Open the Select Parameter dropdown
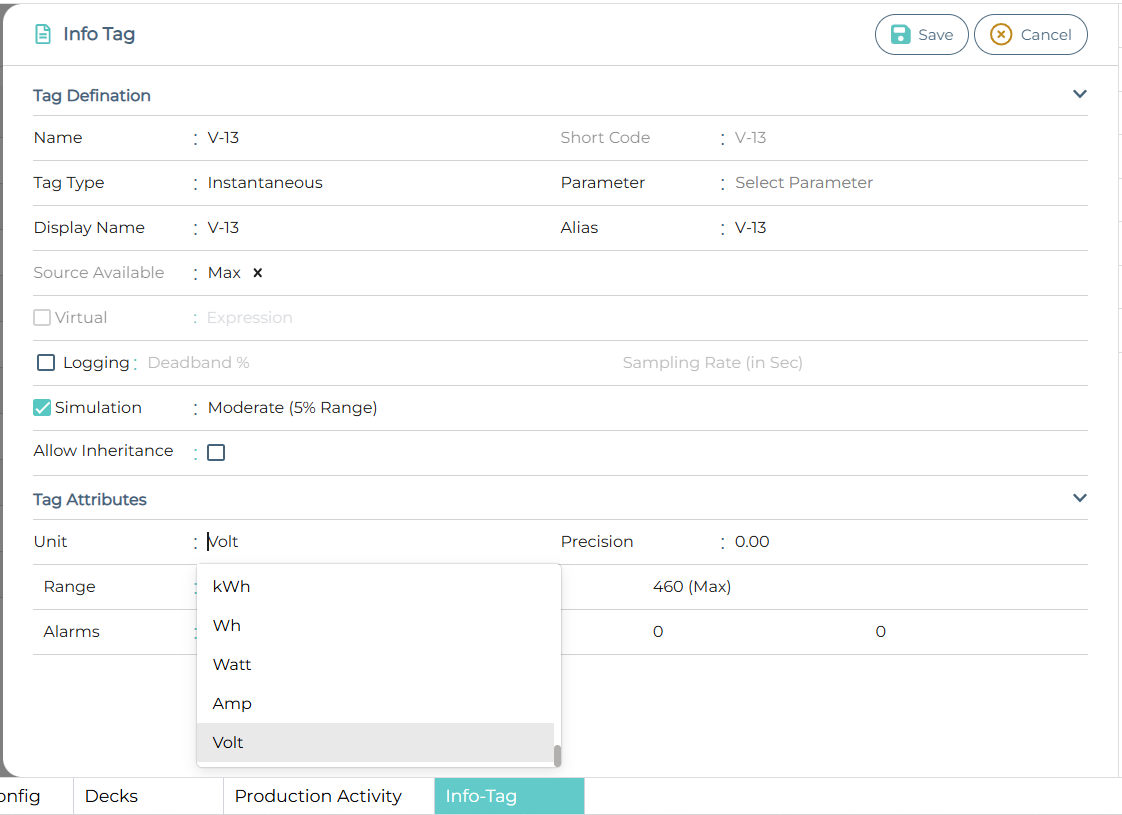1122x815 pixels. tap(804, 183)
